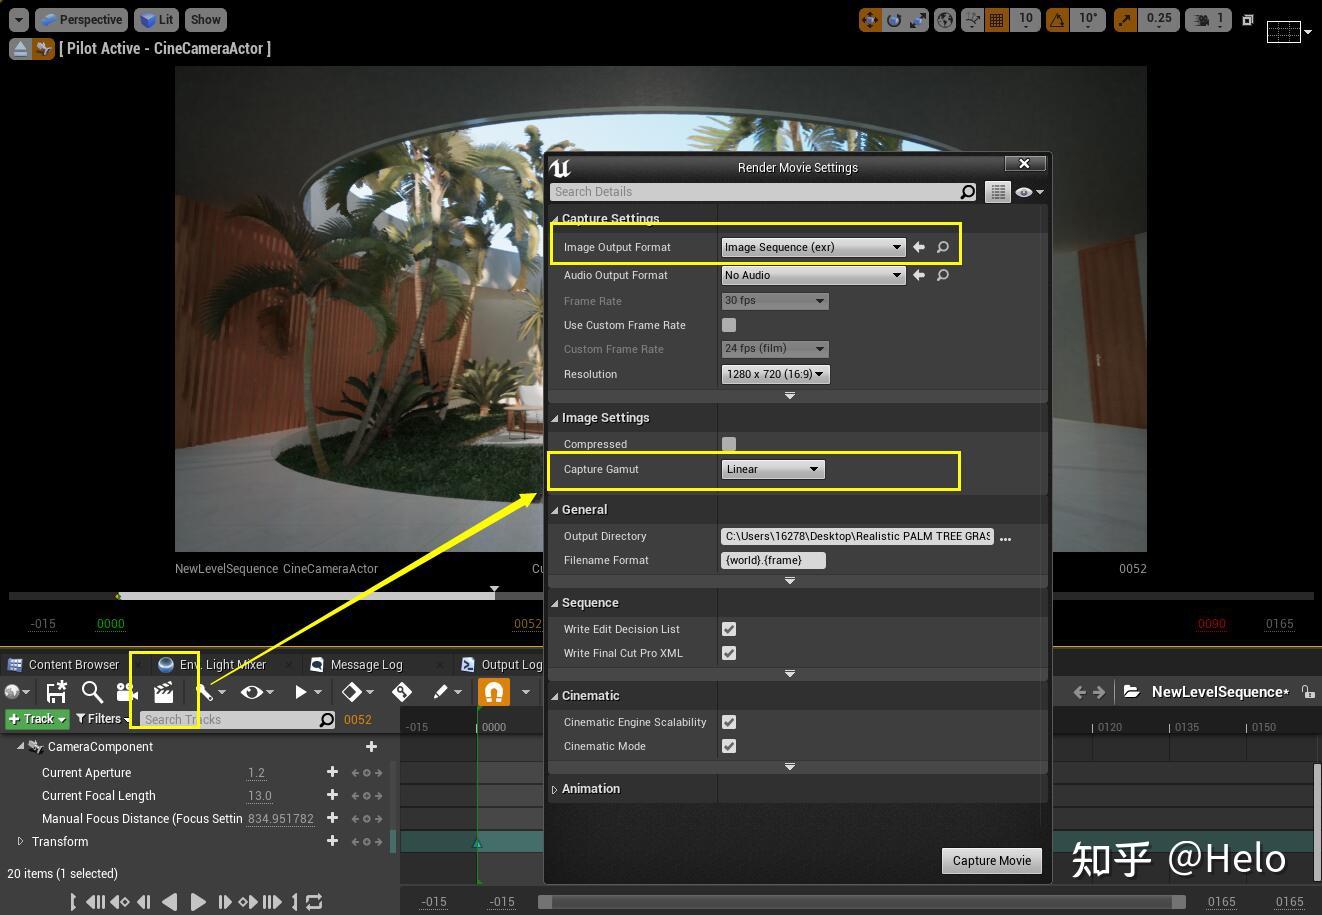Type in the Search Tracks field
Screen dimensions: 1322x915
(232, 719)
